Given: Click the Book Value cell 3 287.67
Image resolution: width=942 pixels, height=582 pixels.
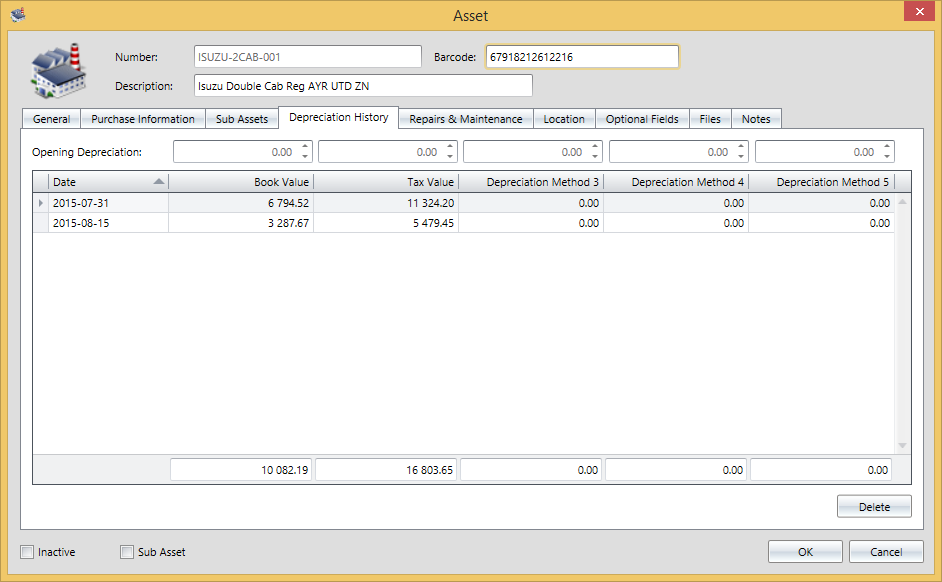Looking at the screenshot, I should point(241,223).
